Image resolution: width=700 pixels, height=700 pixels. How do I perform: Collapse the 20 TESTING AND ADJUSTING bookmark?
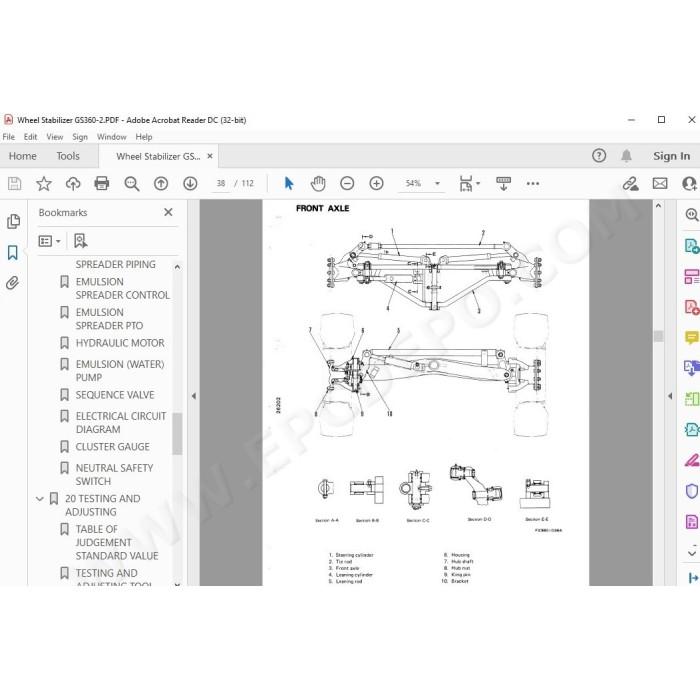click(40, 499)
